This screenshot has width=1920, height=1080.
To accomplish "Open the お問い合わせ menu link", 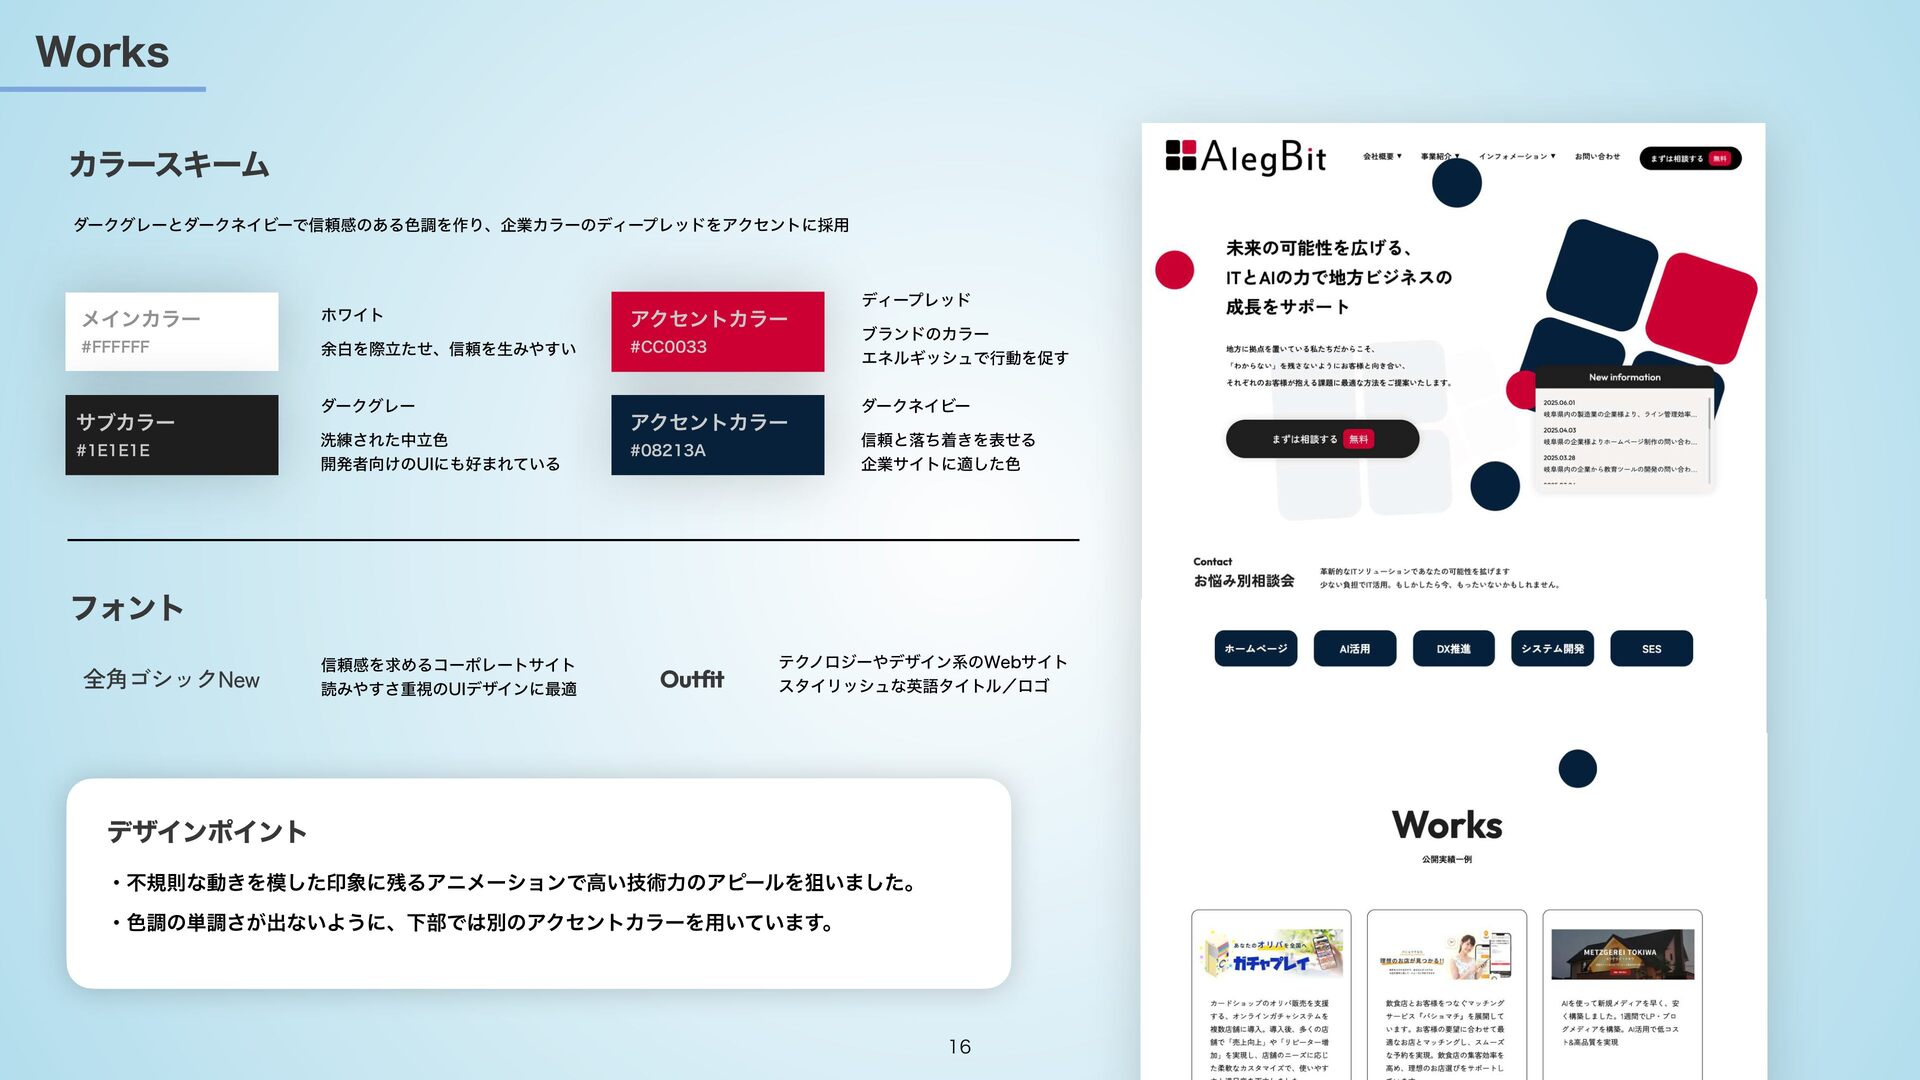I will (x=1597, y=157).
